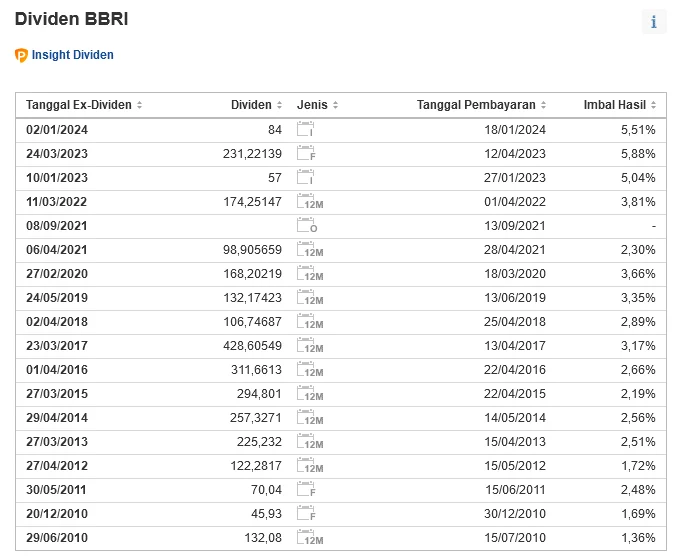The image size is (681, 559).
Task: Click 12M type icon in 23/03/2017 row
Action: pos(310,345)
